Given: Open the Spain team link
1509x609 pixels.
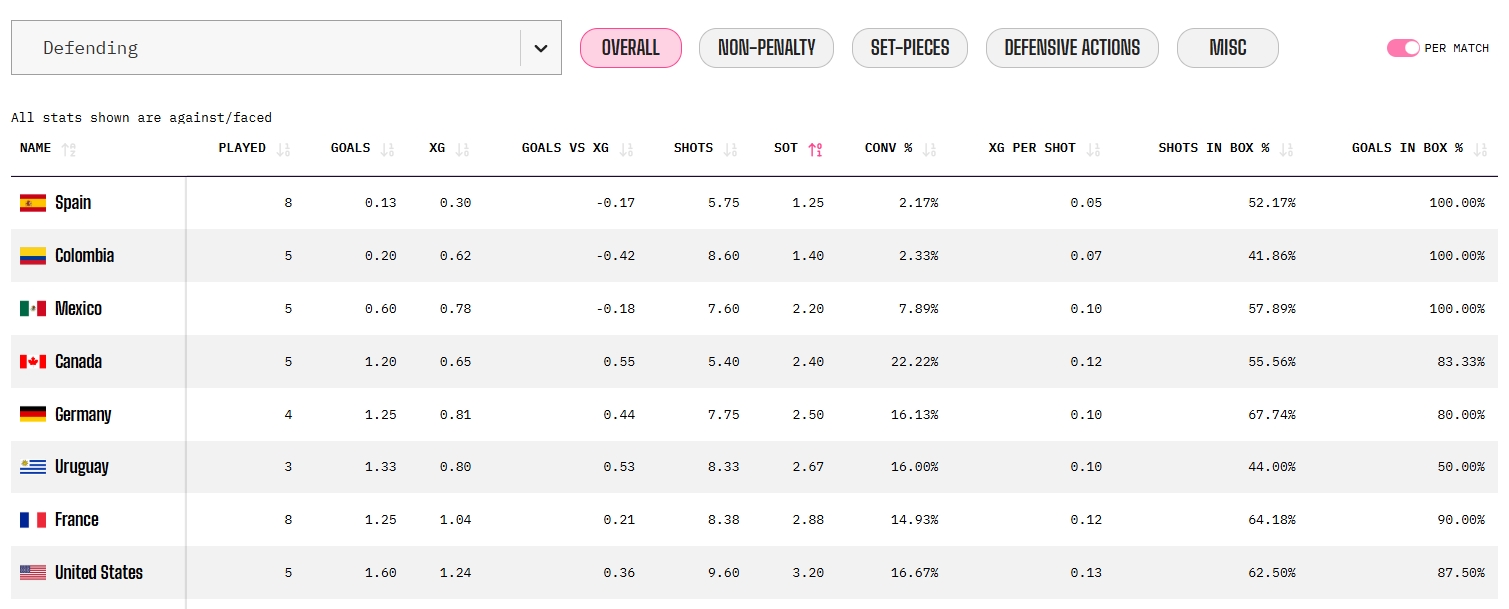Looking at the screenshot, I should coord(73,203).
